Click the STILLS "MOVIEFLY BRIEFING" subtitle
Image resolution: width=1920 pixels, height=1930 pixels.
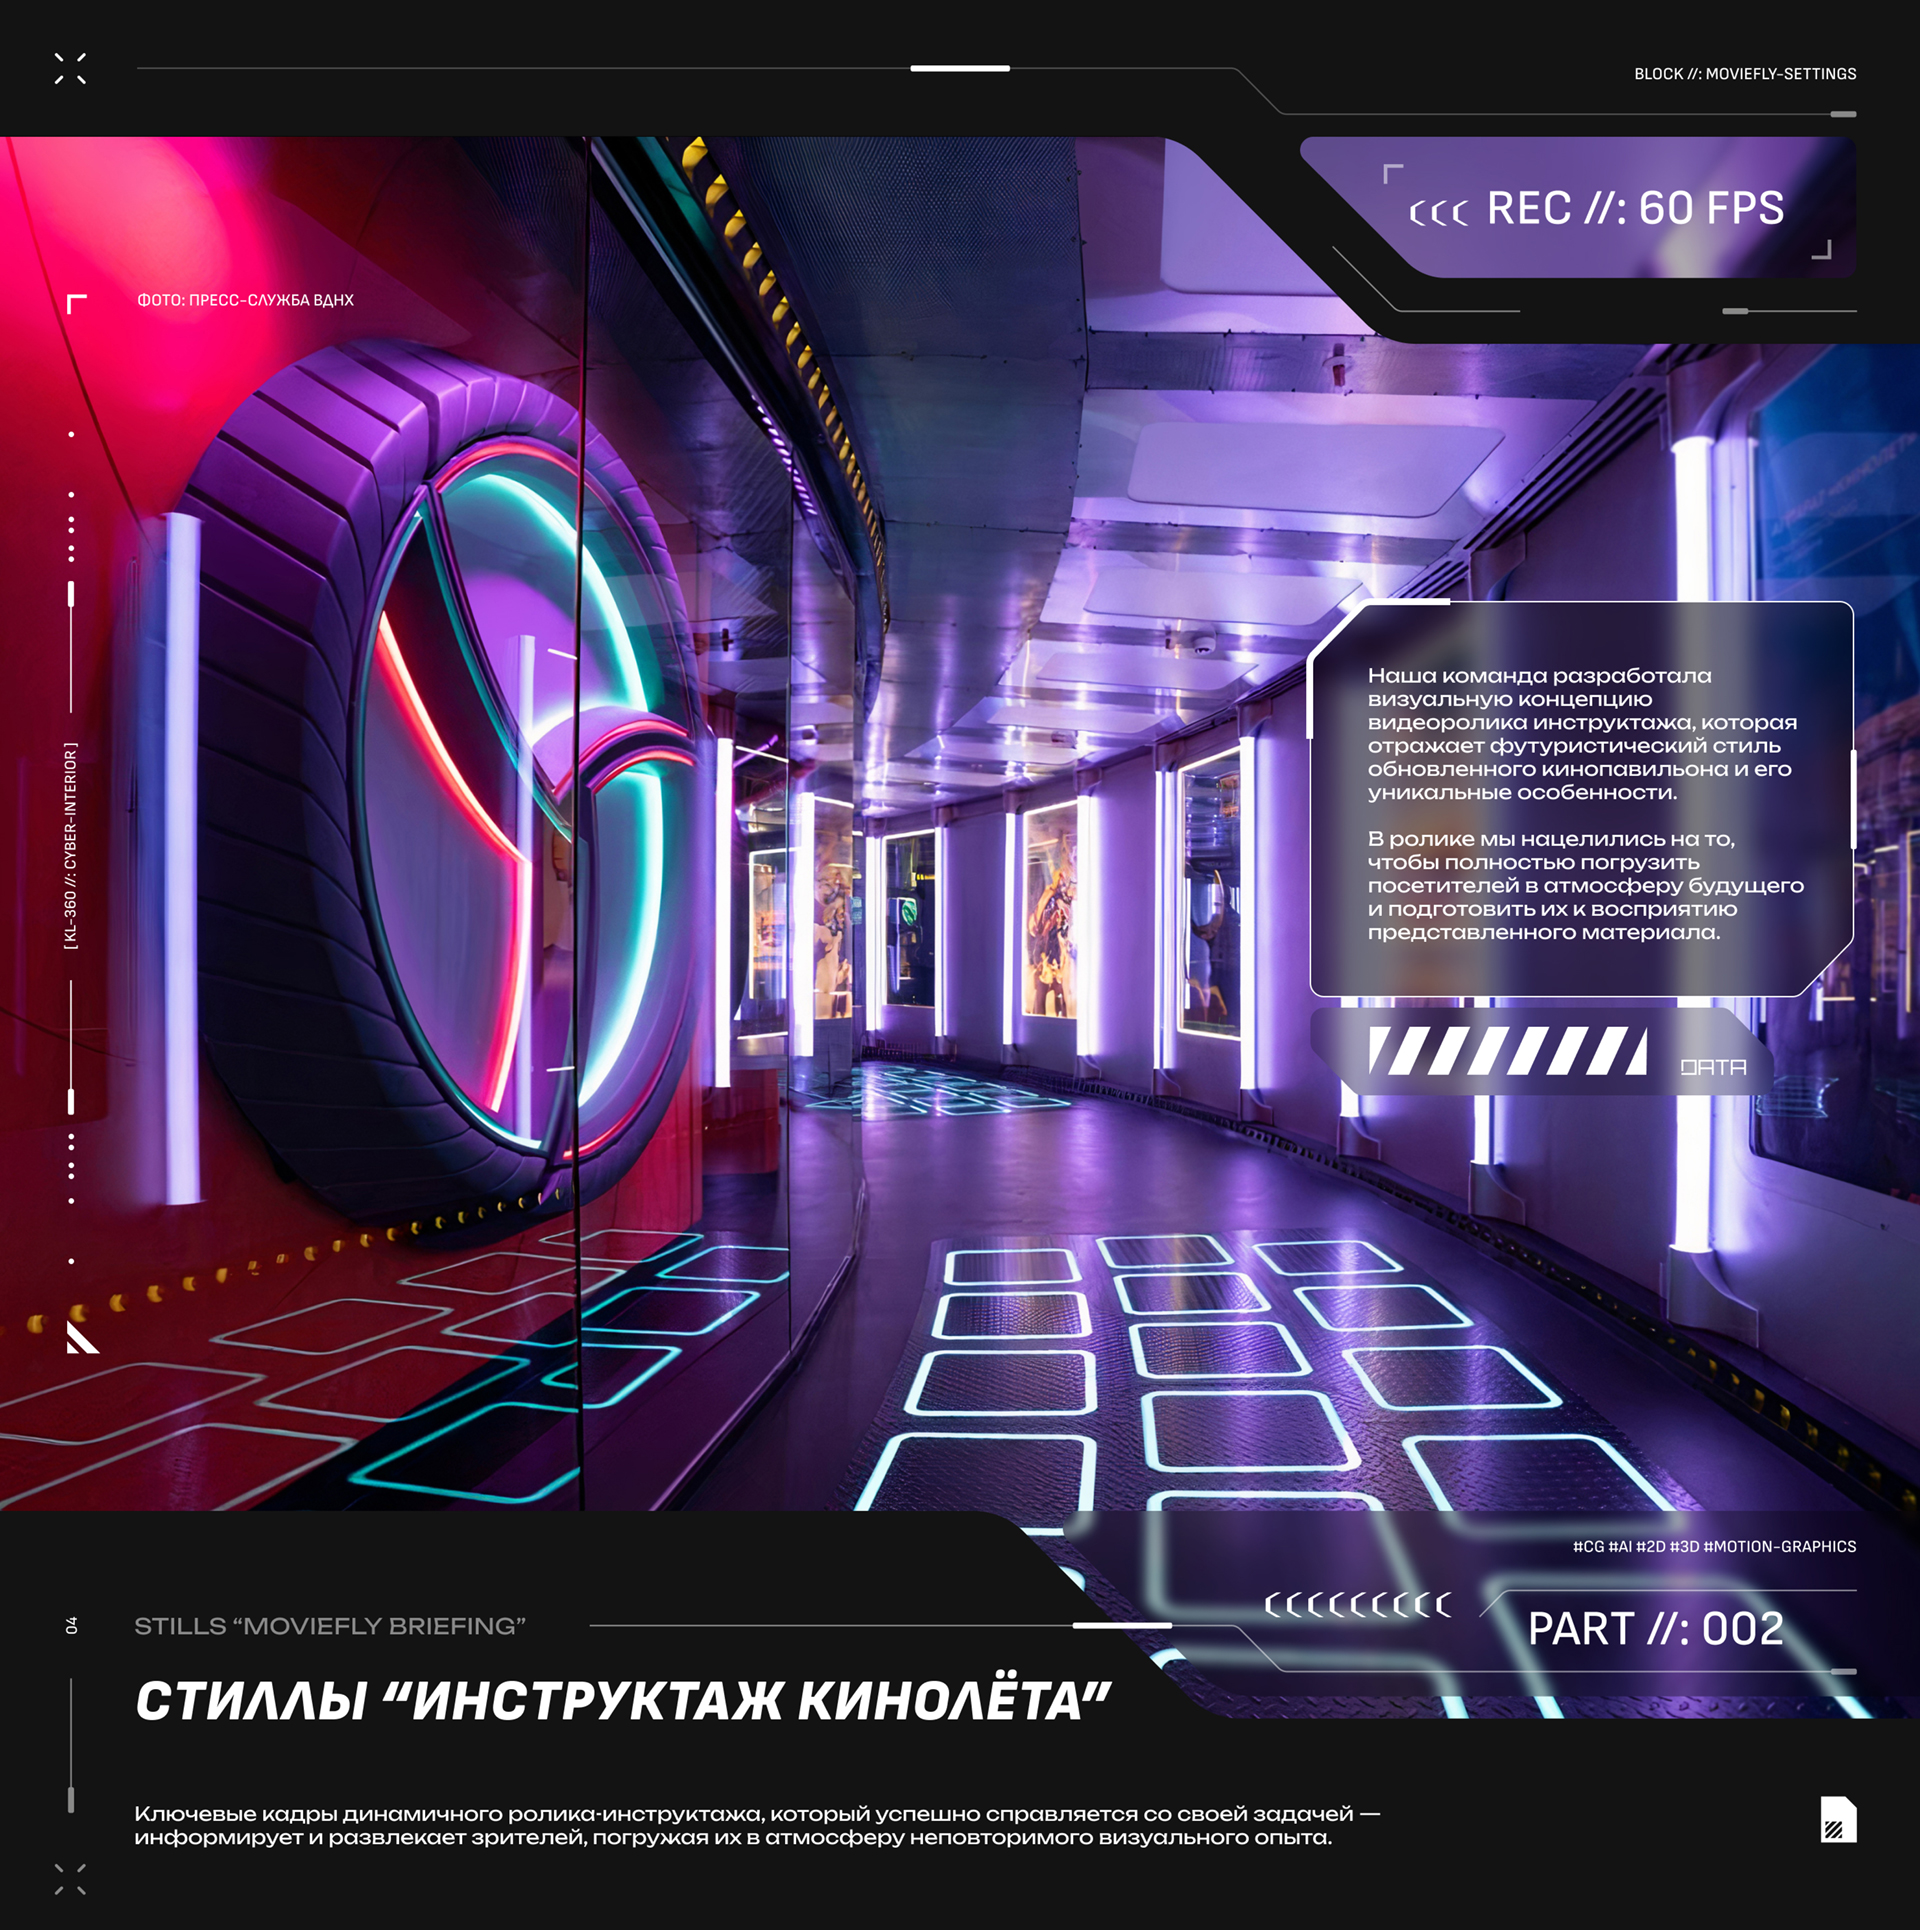click(x=330, y=1626)
